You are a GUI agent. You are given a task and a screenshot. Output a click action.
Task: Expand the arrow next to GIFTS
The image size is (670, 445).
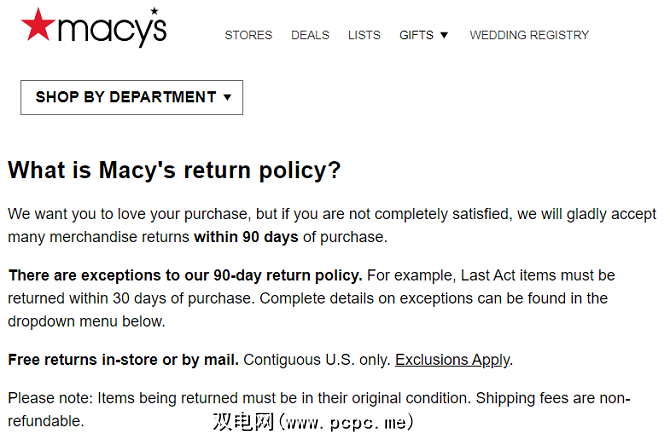tap(444, 35)
